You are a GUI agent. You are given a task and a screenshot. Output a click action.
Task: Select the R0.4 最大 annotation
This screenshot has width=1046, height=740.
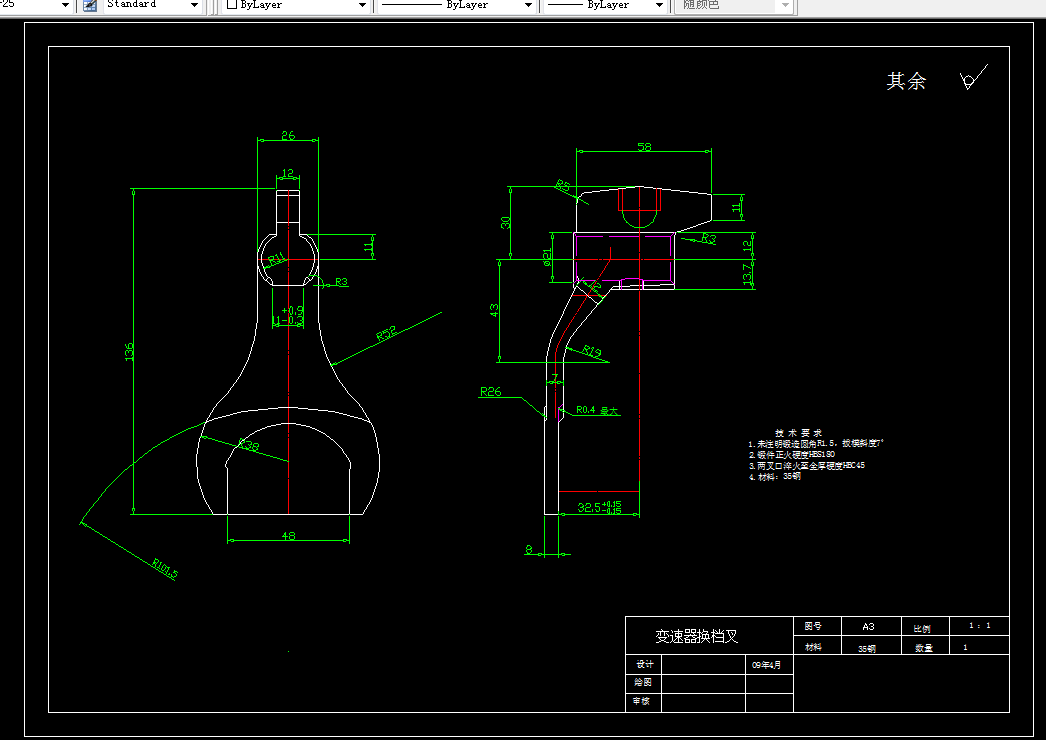point(597,410)
